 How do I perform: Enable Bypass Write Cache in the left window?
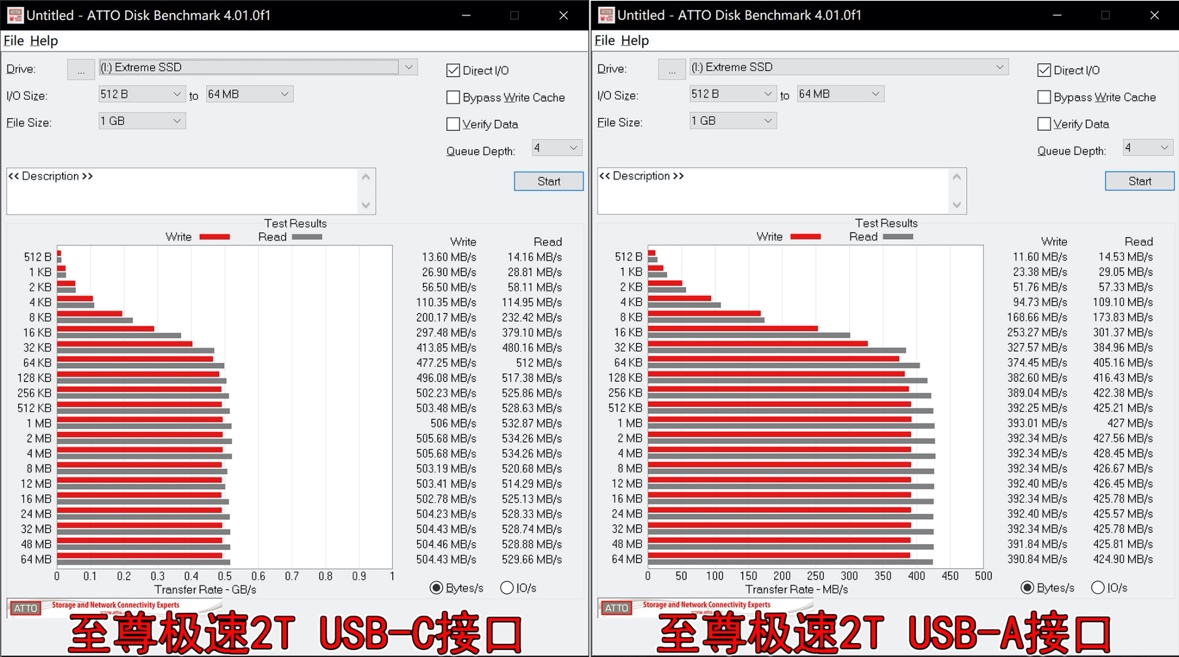click(x=453, y=97)
